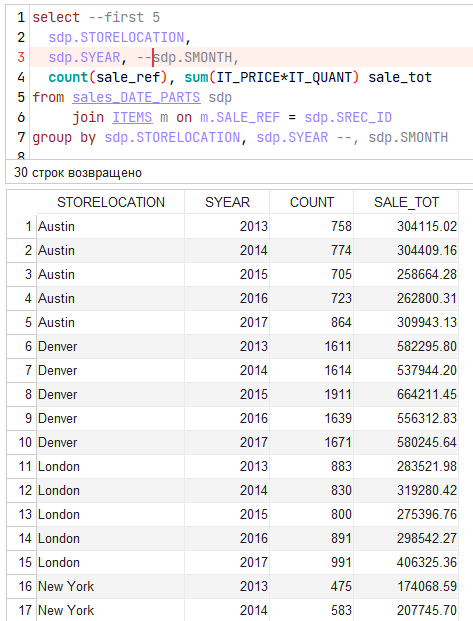Select row number 10 header

22,442
